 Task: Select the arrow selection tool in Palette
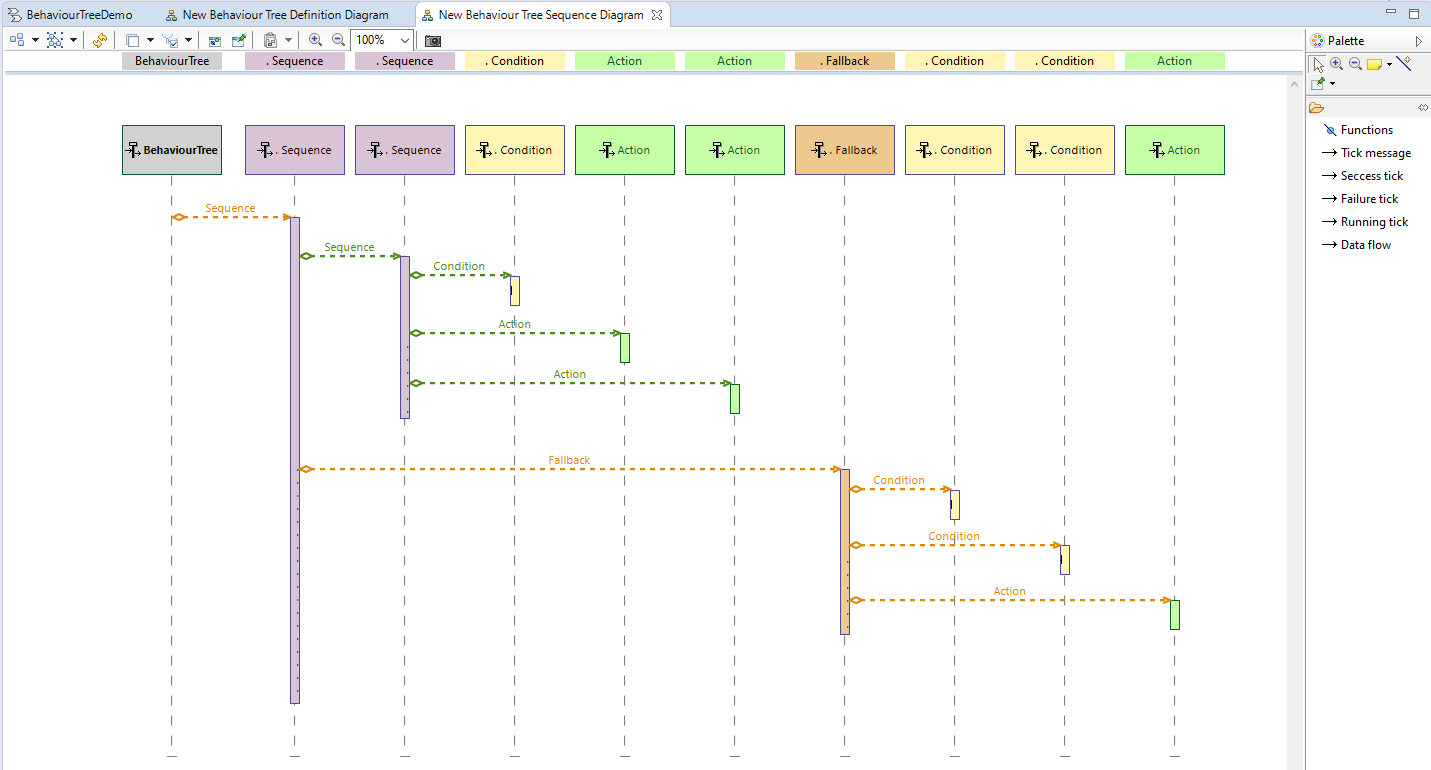1319,64
